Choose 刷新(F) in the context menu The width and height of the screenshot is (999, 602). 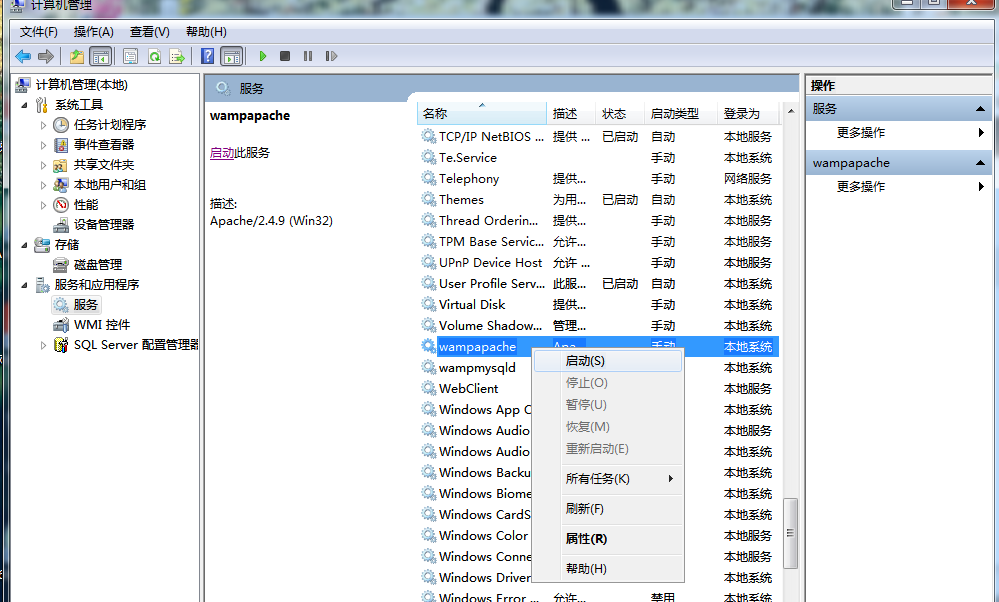coord(607,508)
